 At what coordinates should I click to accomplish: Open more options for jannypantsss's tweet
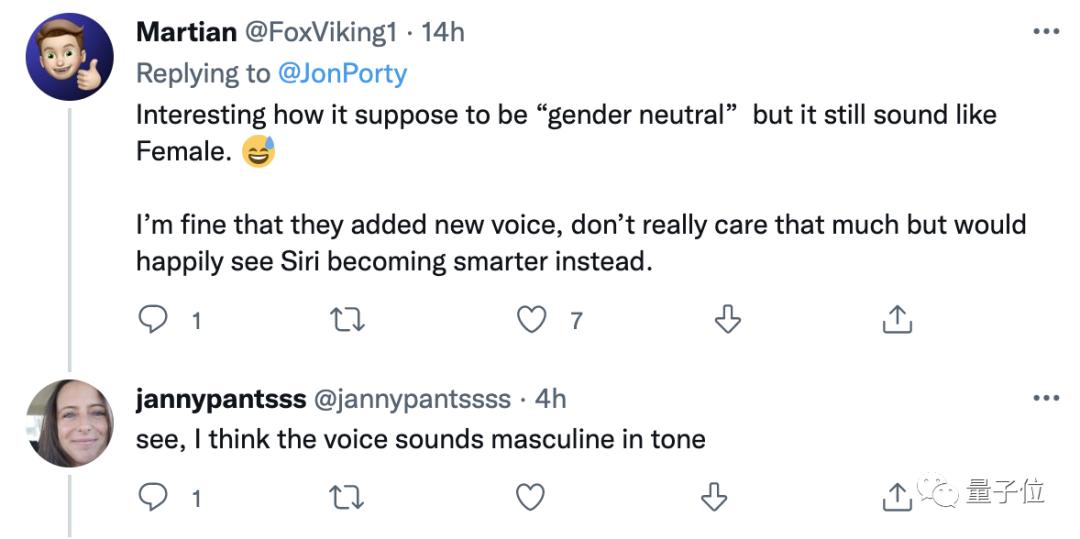(x=1045, y=399)
